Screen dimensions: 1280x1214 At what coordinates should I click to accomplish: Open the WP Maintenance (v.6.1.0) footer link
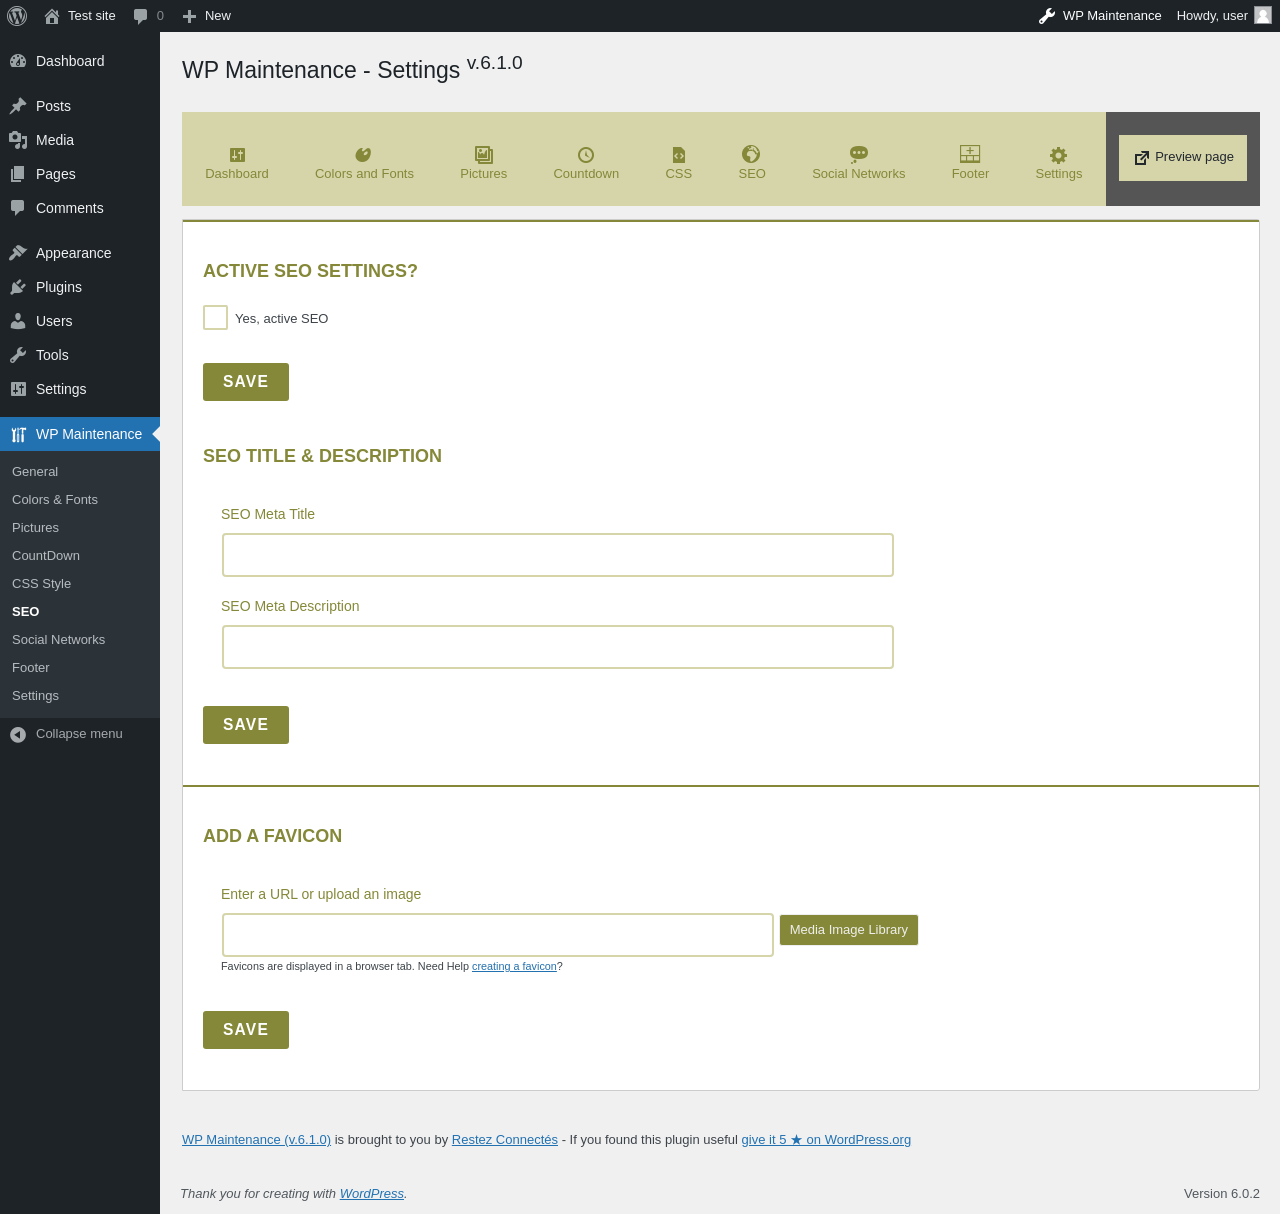[x=256, y=1140]
